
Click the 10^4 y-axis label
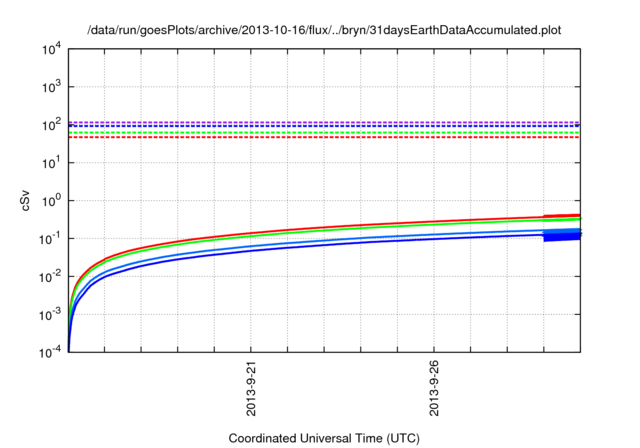(x=52, y=49)
